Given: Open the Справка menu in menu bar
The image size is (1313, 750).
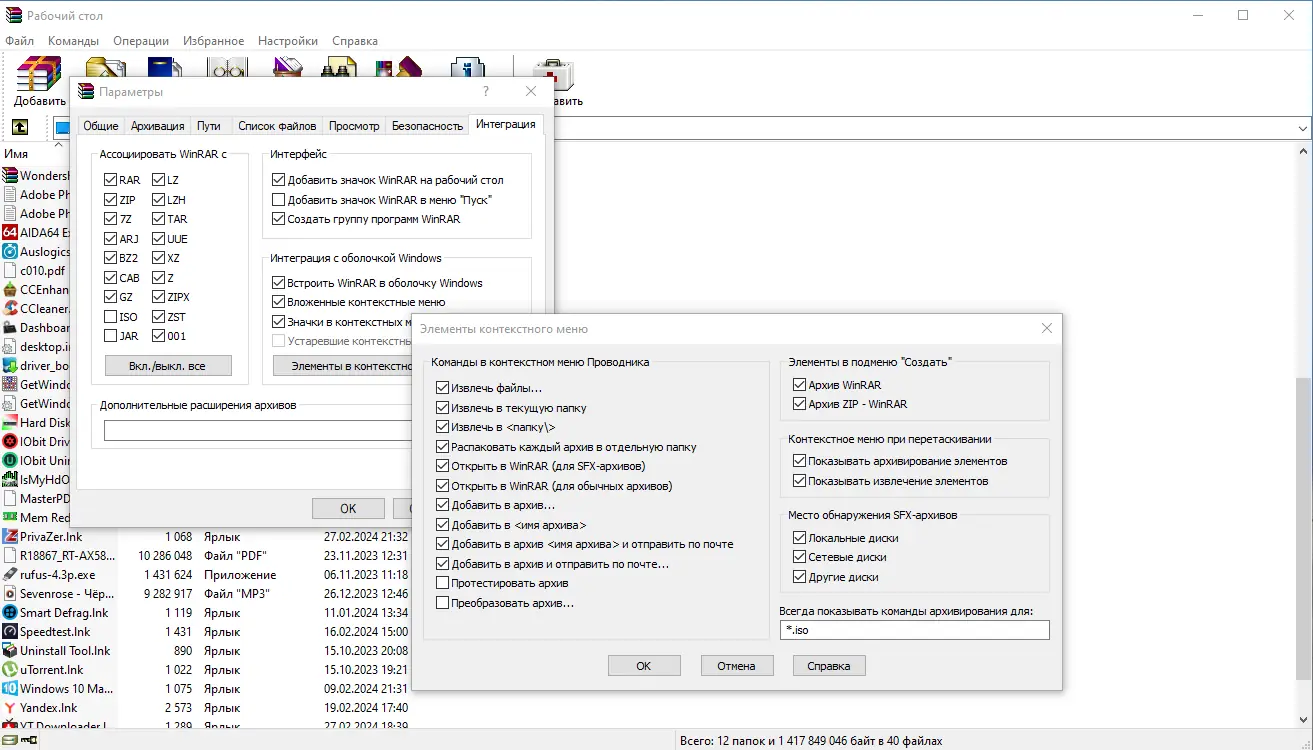Looking at the screenshot, I should pyautogui.click(x=355, y=41).
